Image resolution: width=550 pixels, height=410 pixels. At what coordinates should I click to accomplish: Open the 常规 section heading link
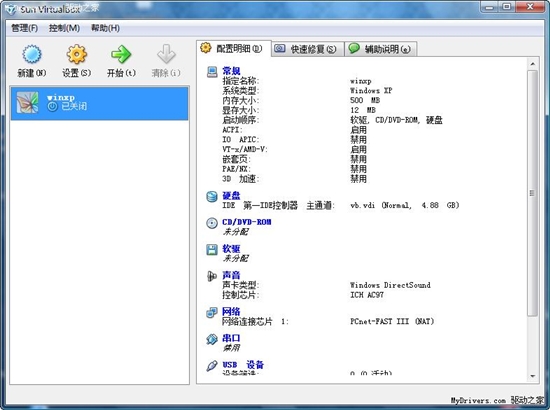pyautogui.click(x=231, y=71)
